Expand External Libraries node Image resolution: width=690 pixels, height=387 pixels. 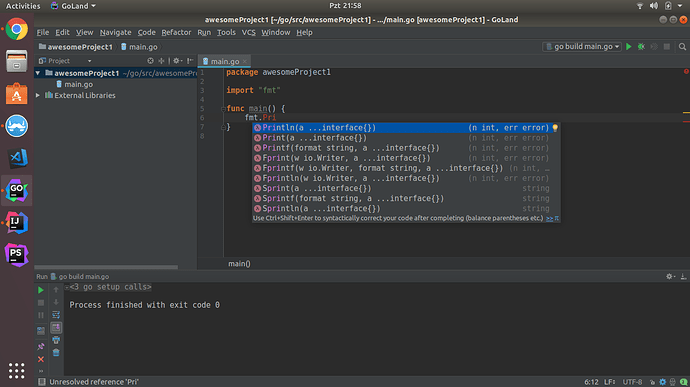click(38, 96)
